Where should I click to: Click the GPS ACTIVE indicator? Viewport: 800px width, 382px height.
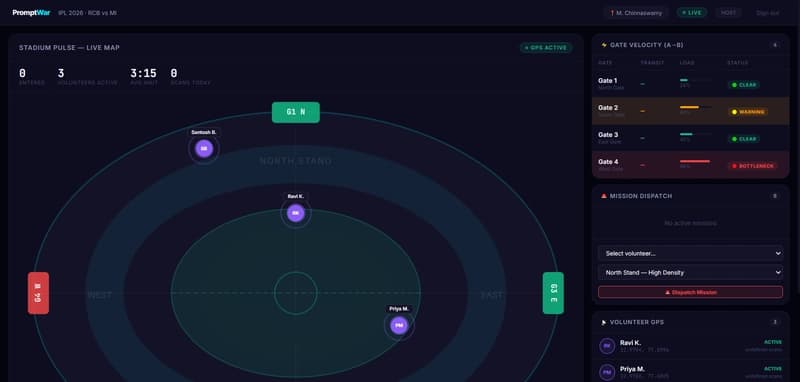[546, 47]
